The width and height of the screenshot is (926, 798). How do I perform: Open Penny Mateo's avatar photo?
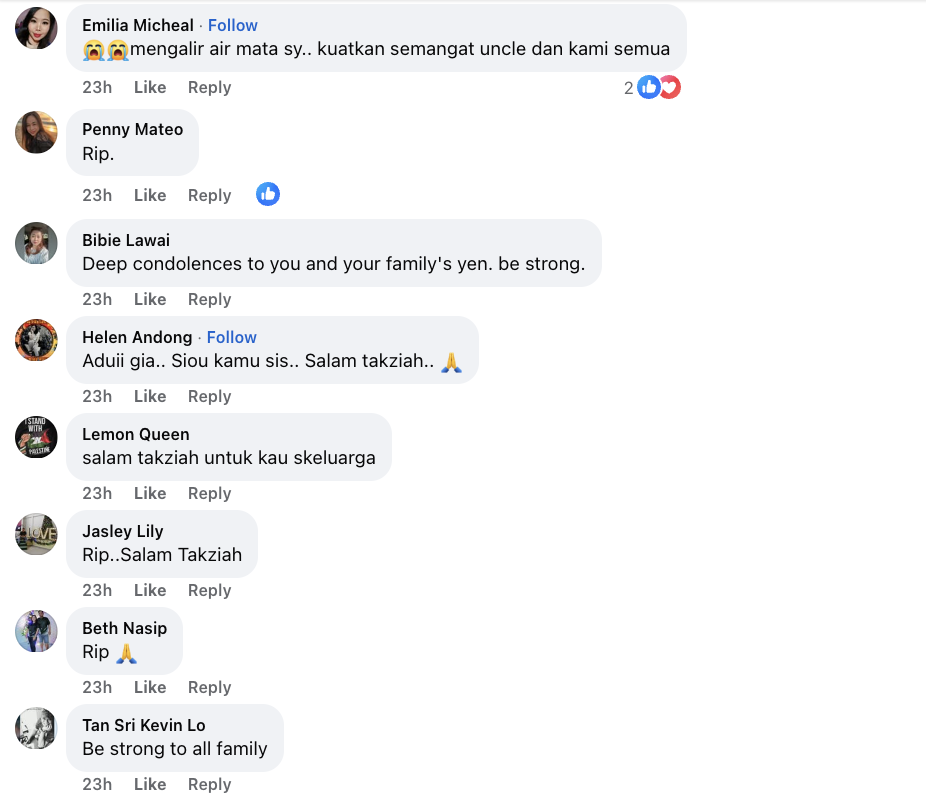click(x=36, y=132)
